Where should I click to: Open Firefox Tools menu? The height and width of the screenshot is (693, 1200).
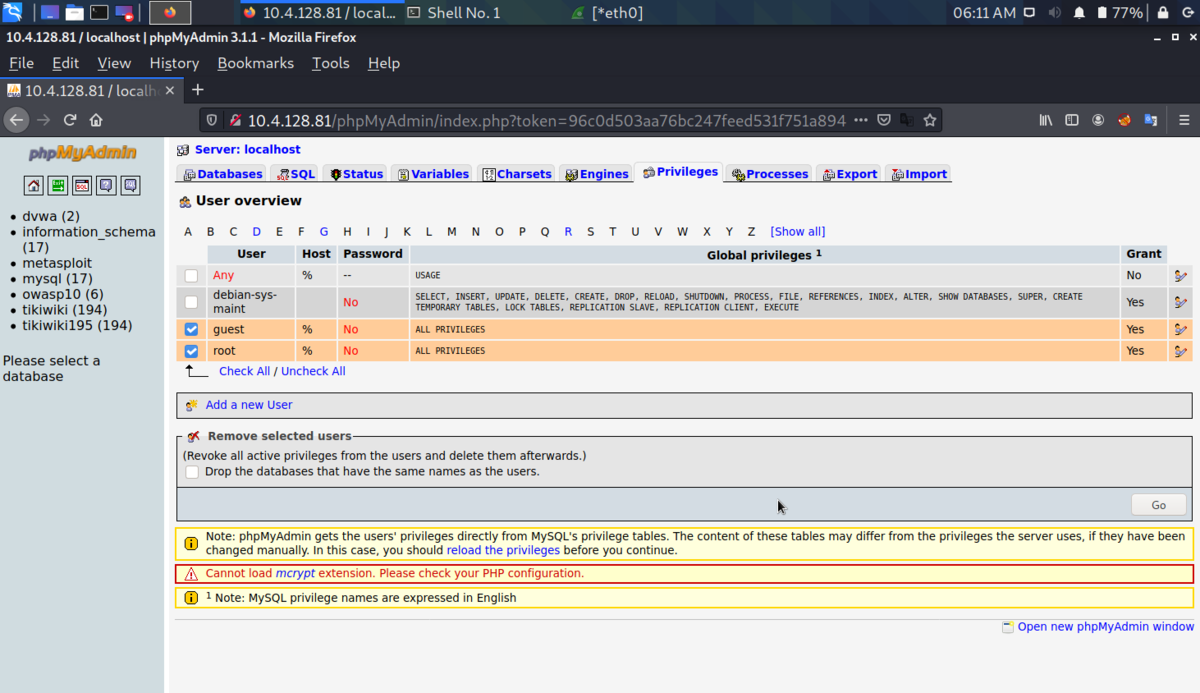(x=330, y=63)
